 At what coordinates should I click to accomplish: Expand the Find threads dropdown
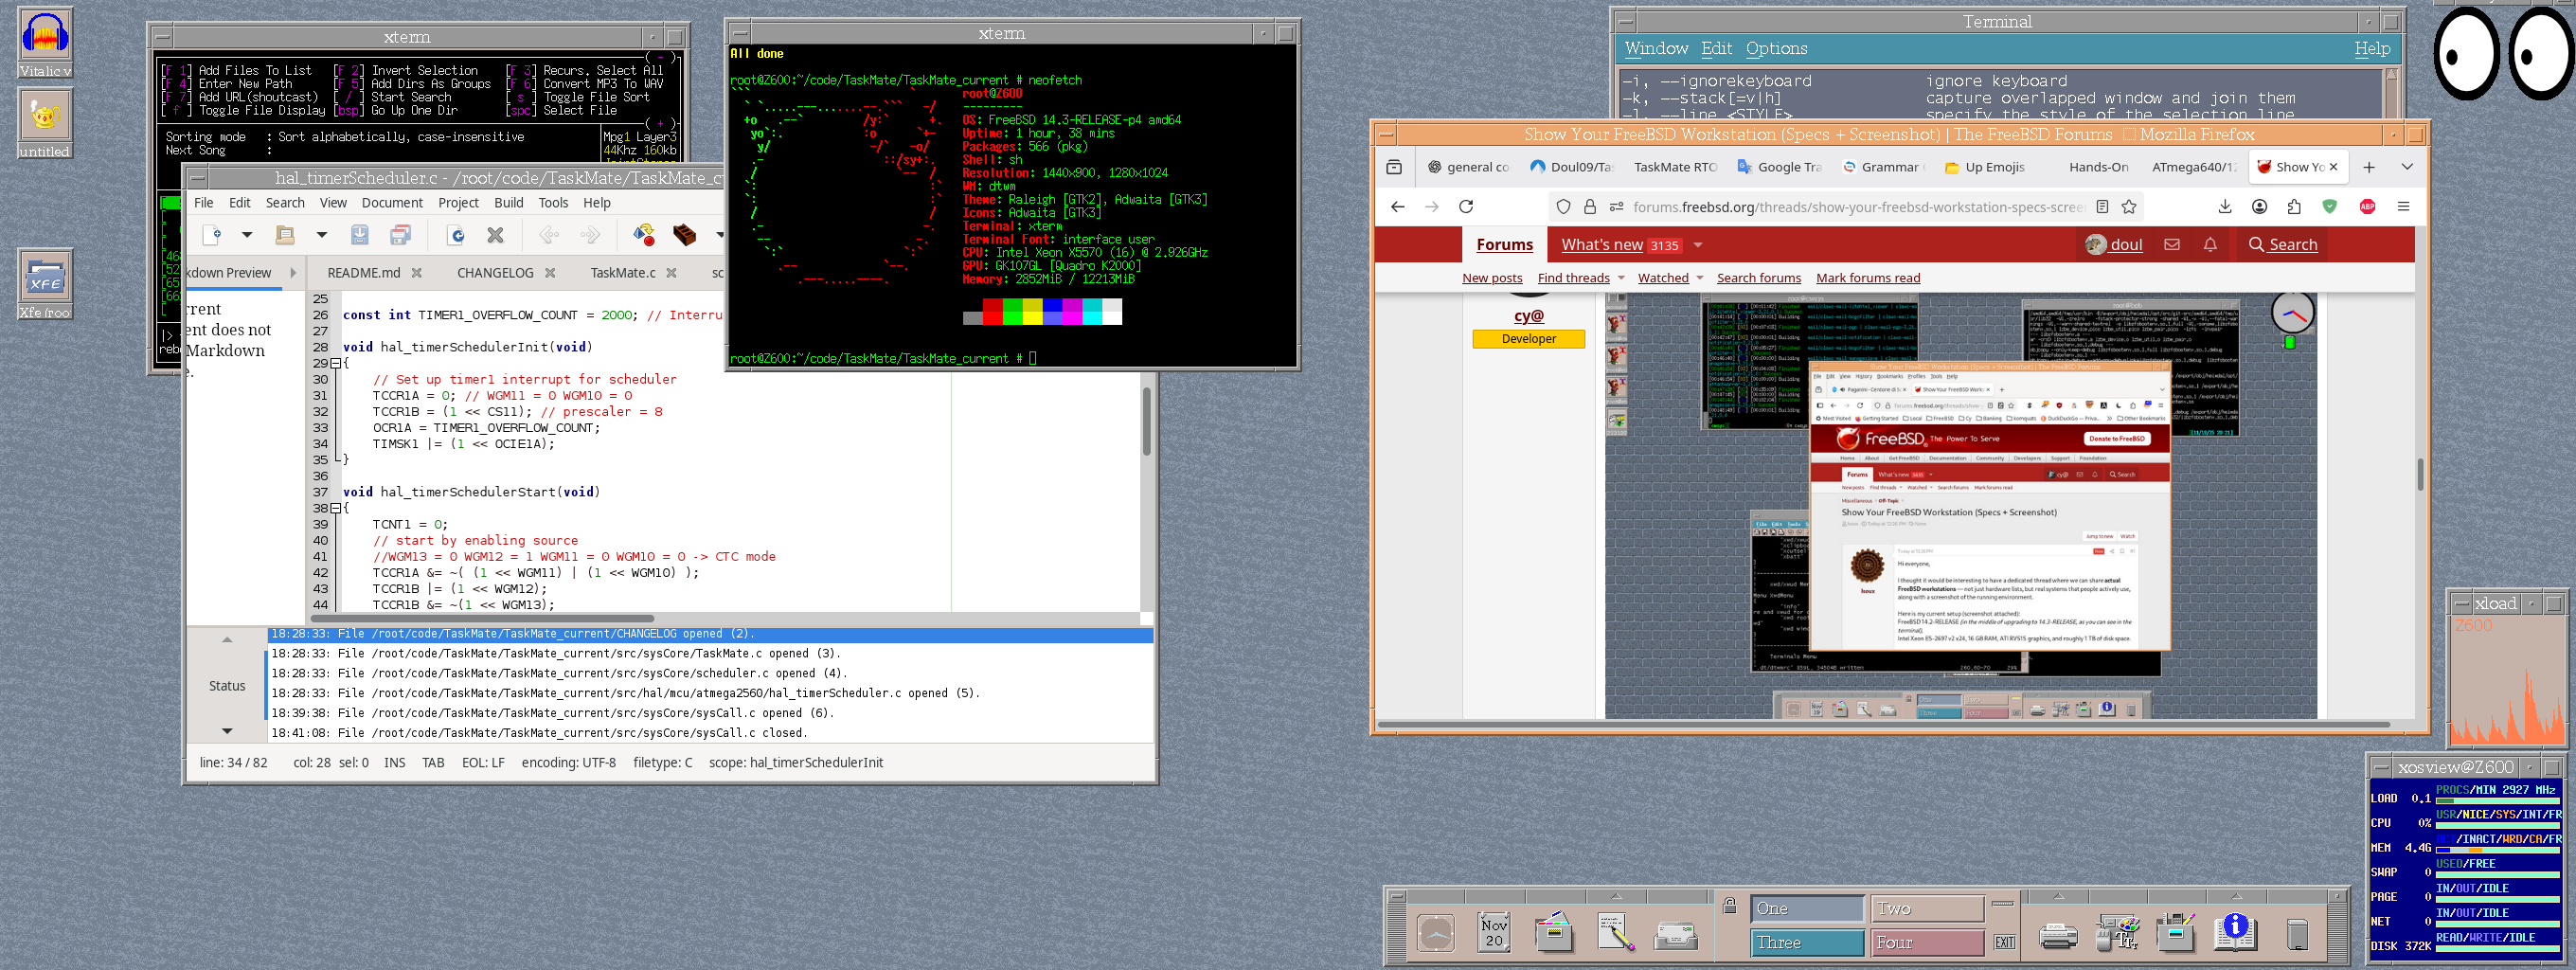[1621, 278]
